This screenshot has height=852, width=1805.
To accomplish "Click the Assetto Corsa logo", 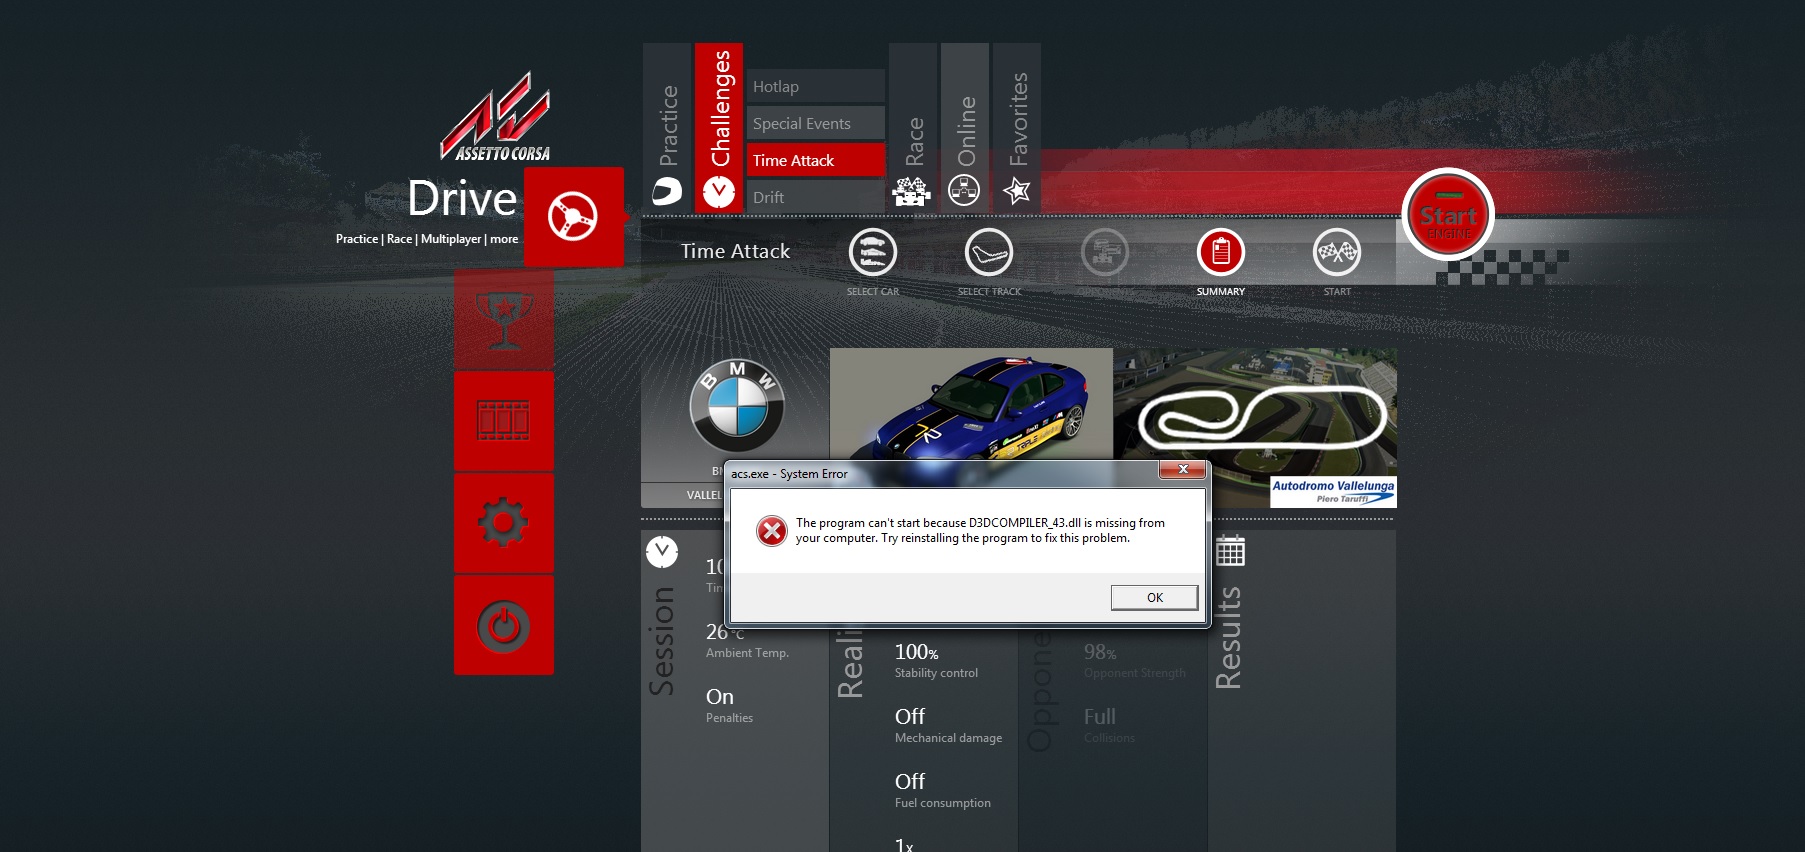I will [496, 117].
